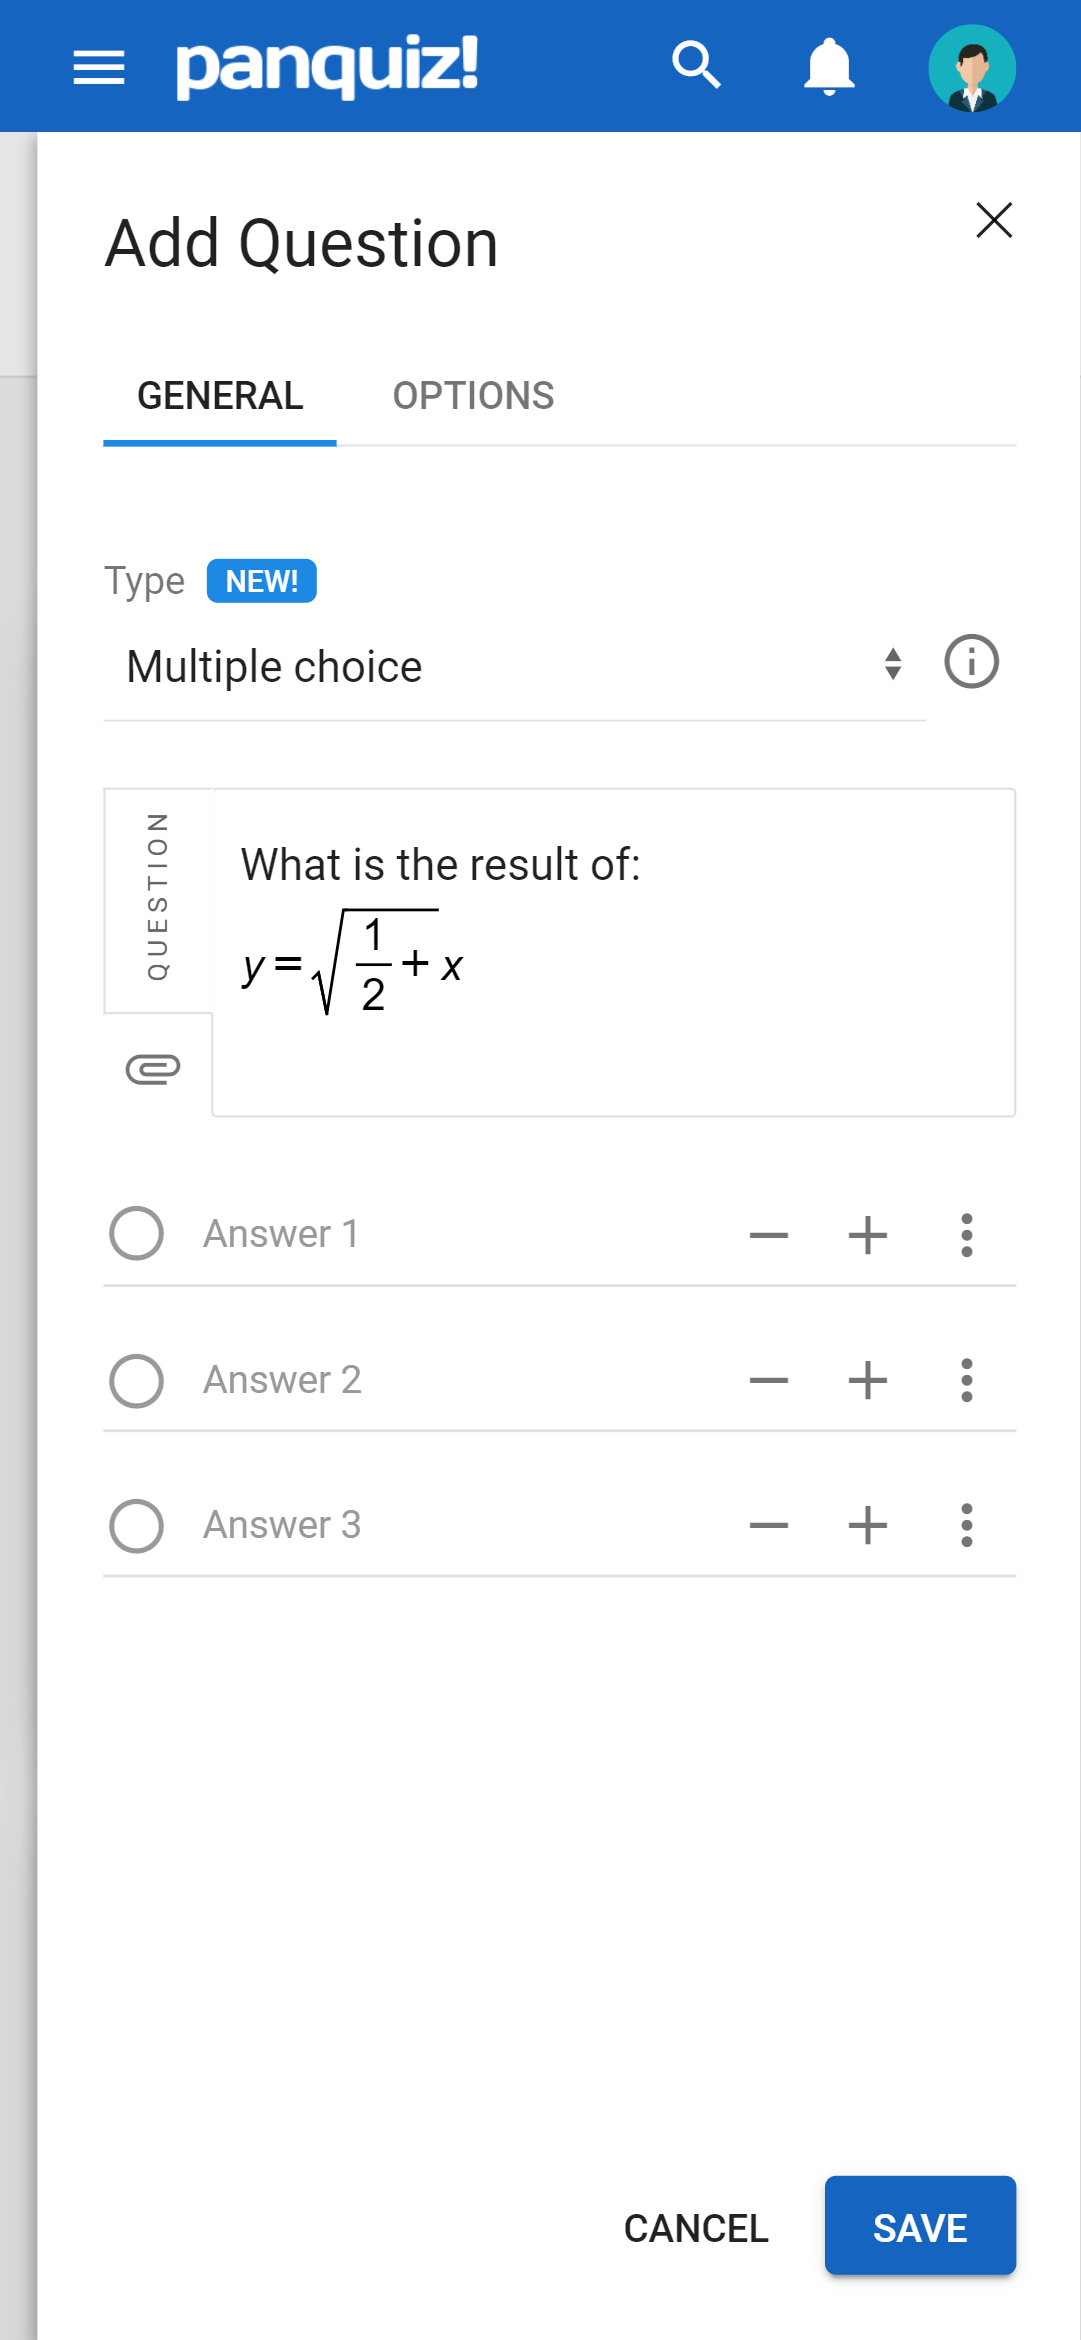Open the more options menu for Answer 3
The image size is (1081, 2340).
point(967,1525)
